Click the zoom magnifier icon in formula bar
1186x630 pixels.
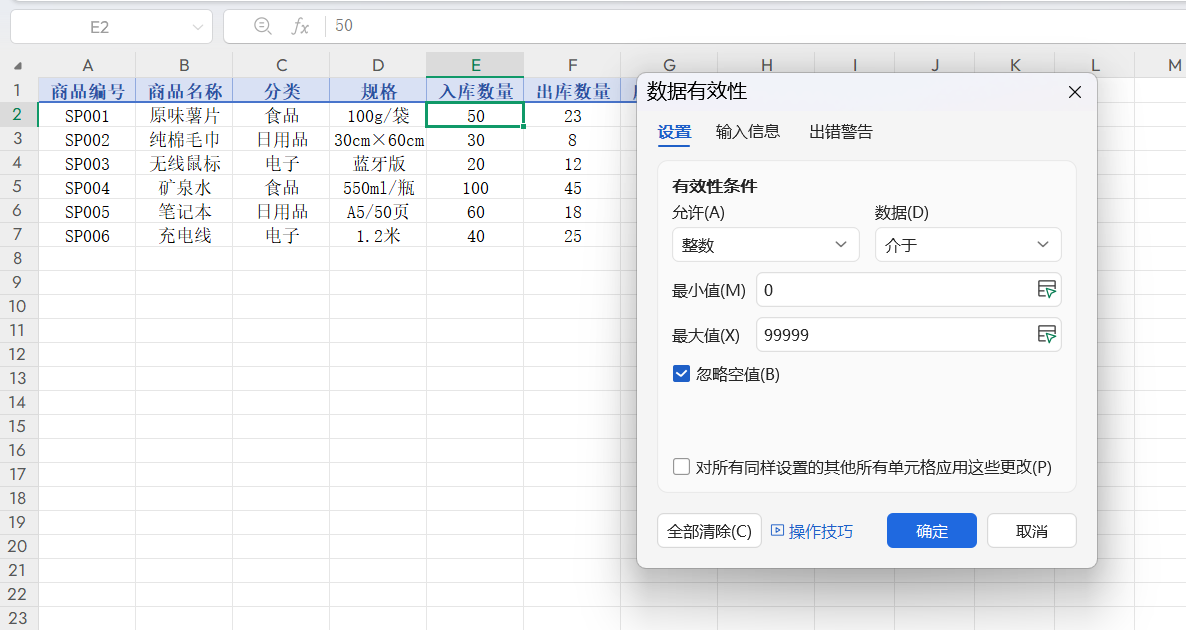pyautogui.click(x=263, y=26)
